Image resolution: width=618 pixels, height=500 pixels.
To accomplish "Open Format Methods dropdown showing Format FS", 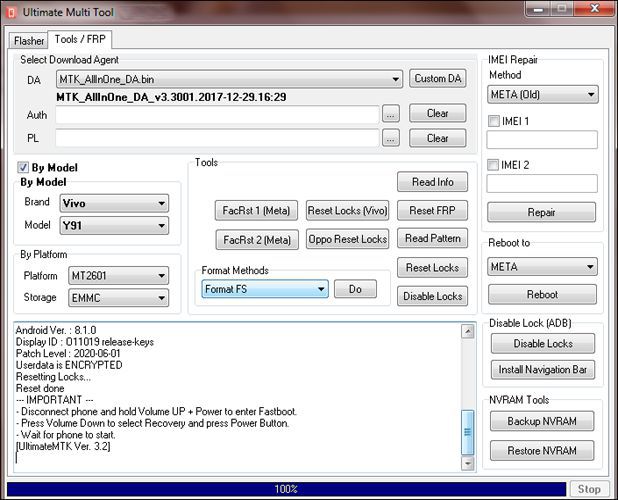I will pos(265,289).
